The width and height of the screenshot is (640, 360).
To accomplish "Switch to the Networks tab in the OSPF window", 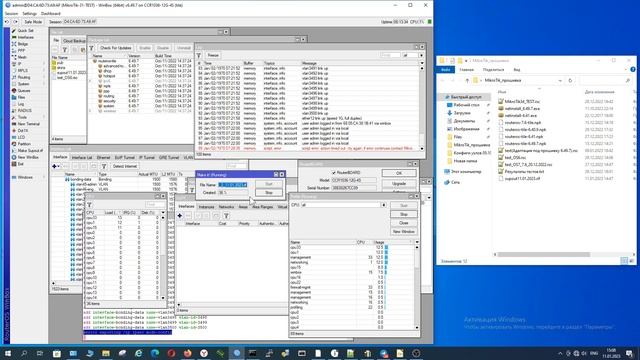I will [227, 207].
